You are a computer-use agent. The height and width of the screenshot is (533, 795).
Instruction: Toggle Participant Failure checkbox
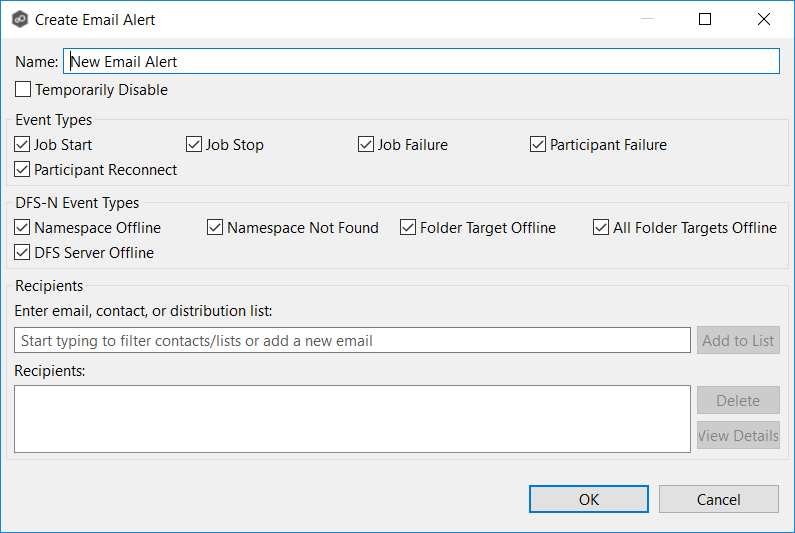click(538, 145)
